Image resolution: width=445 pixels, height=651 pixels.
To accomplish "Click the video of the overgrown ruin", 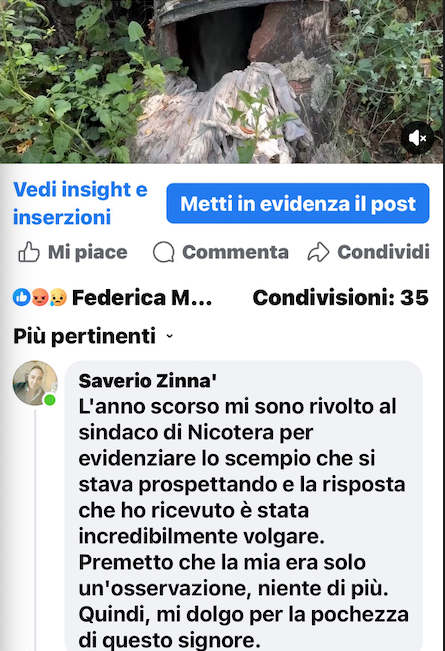I will point(222,81).
